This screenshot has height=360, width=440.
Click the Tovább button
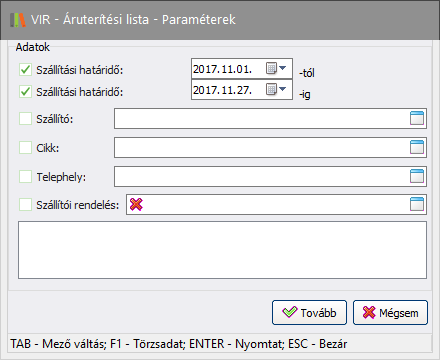point(309,313)
